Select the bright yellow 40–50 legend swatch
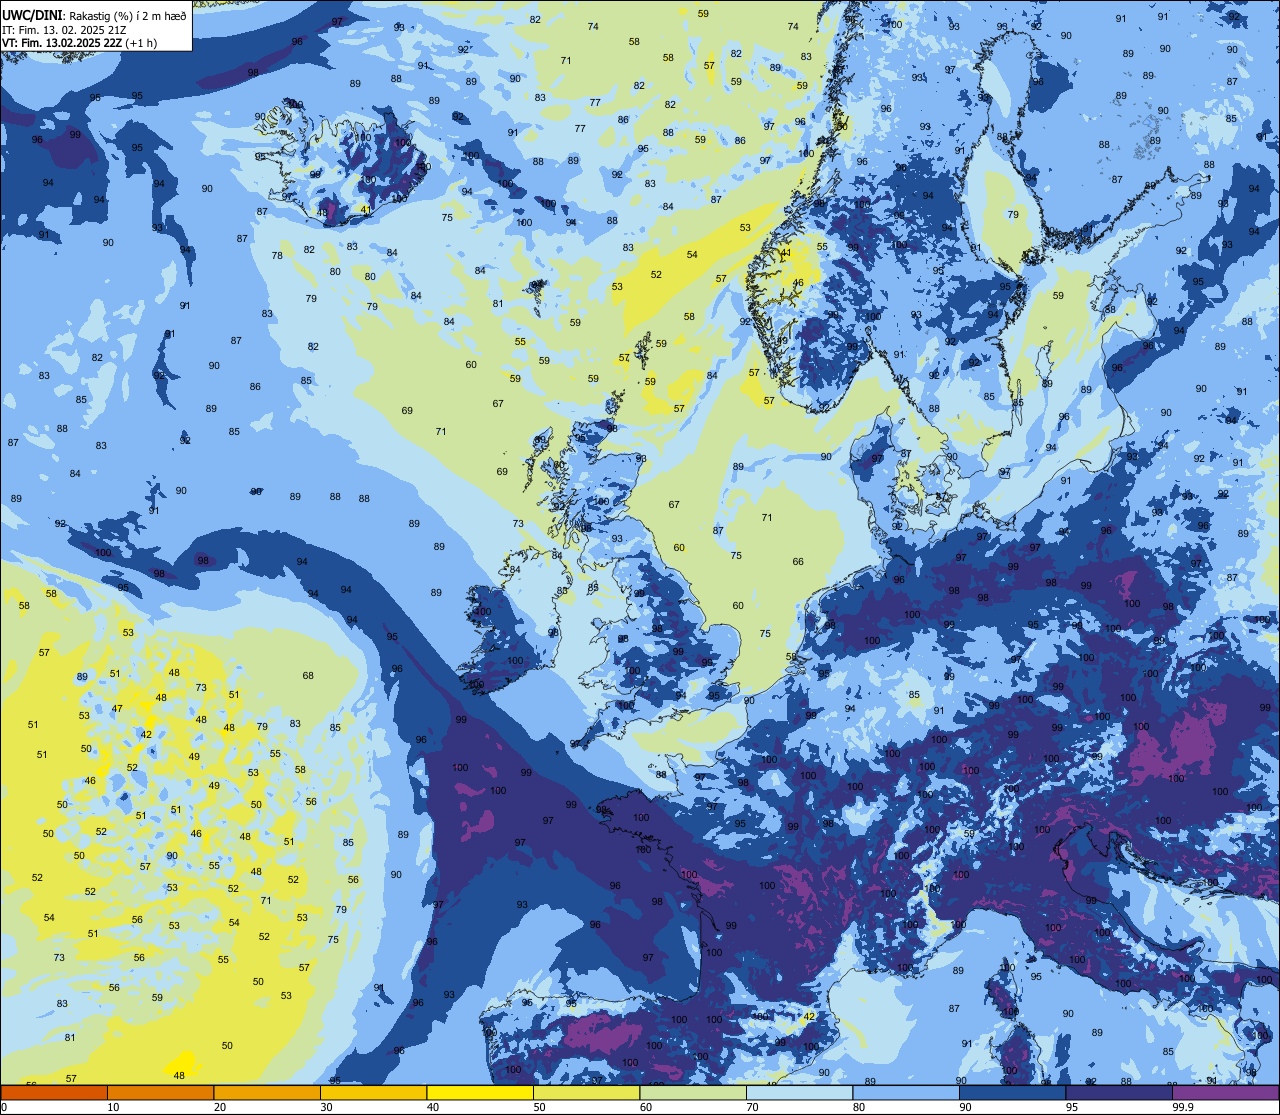Screen dimensions: 1280x1115 (x=480, y=1092)
